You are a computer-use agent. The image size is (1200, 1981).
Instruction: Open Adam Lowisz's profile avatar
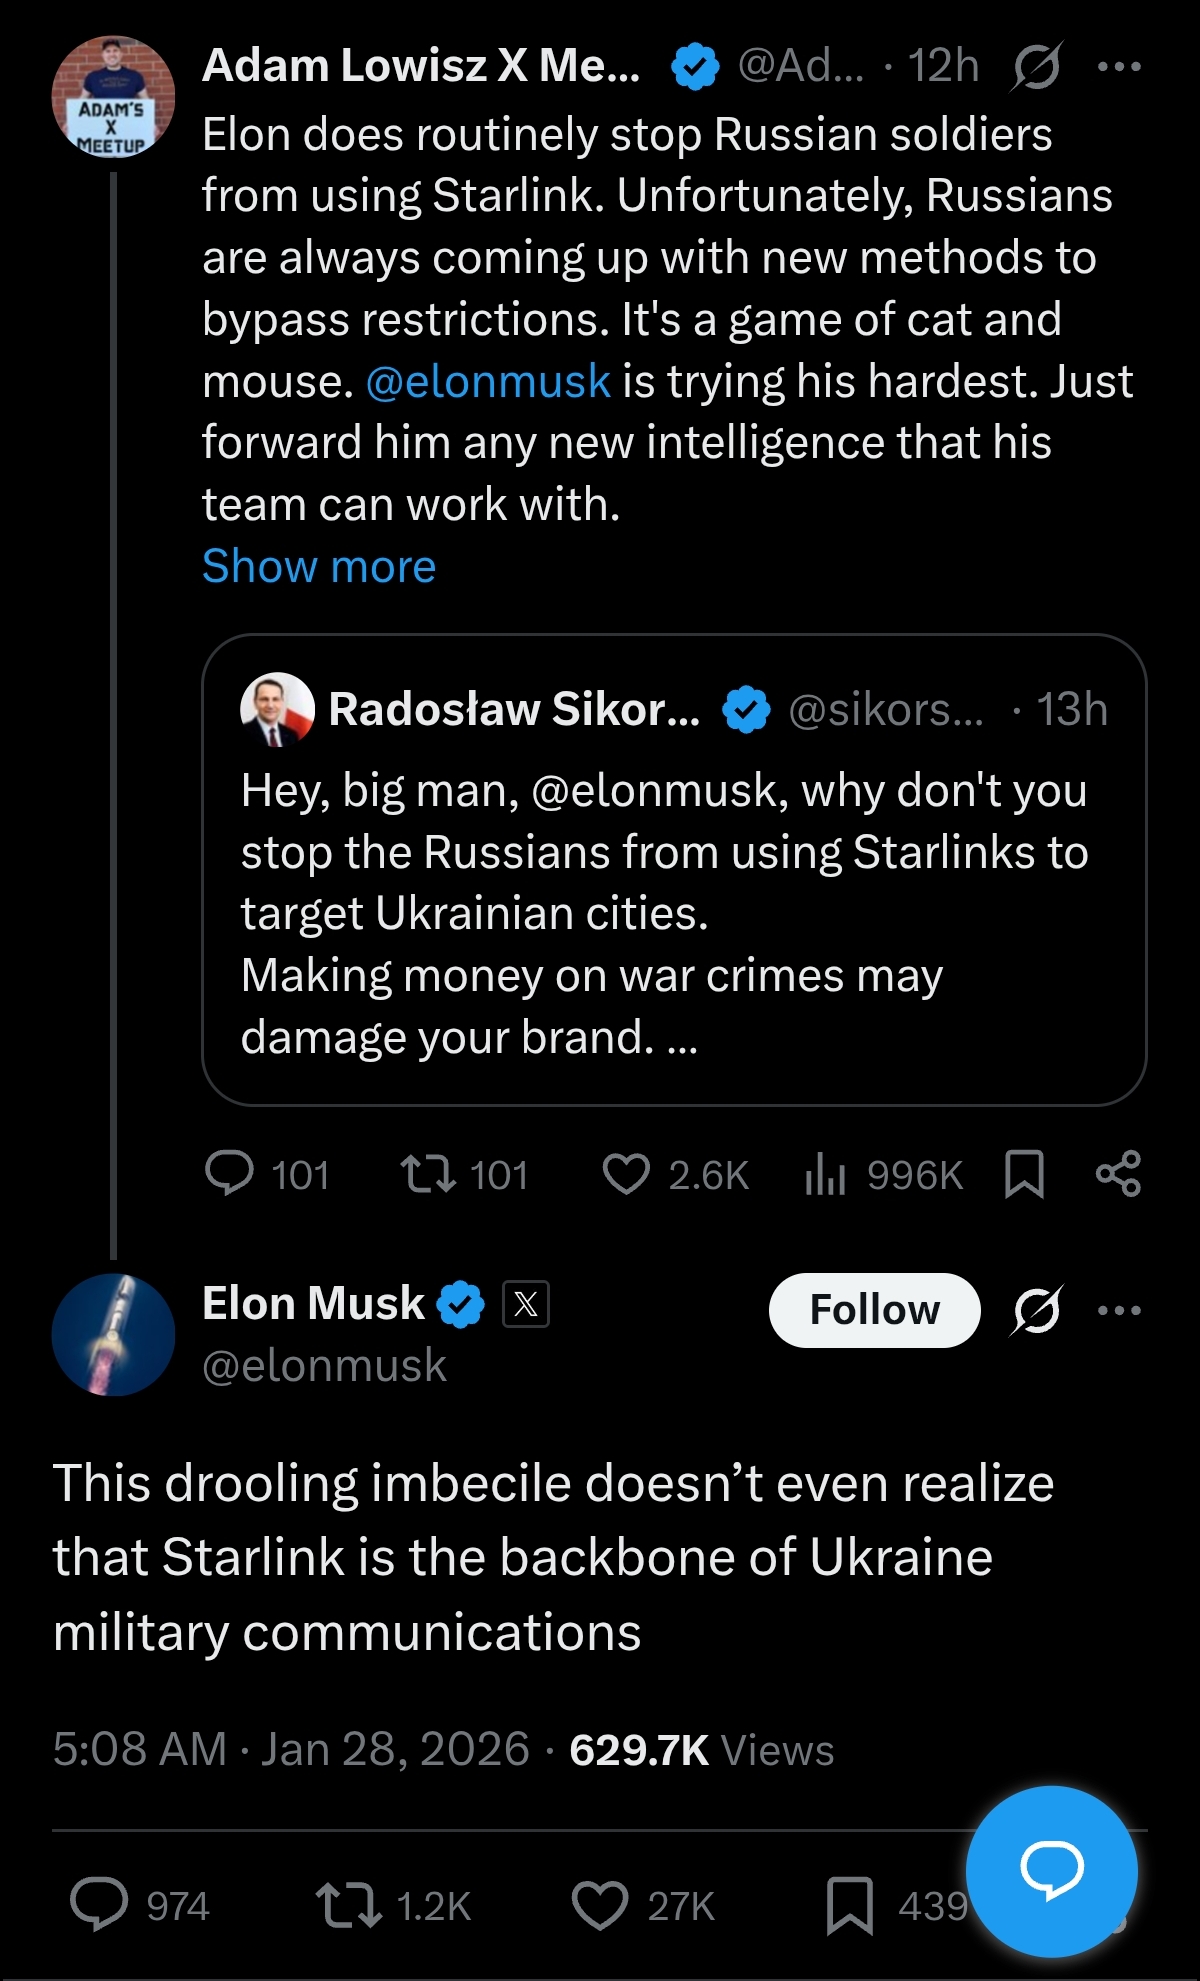point(113,98)
